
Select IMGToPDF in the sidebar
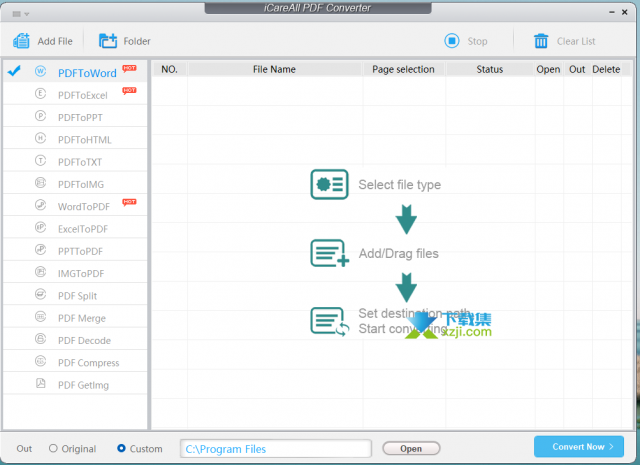75,272
